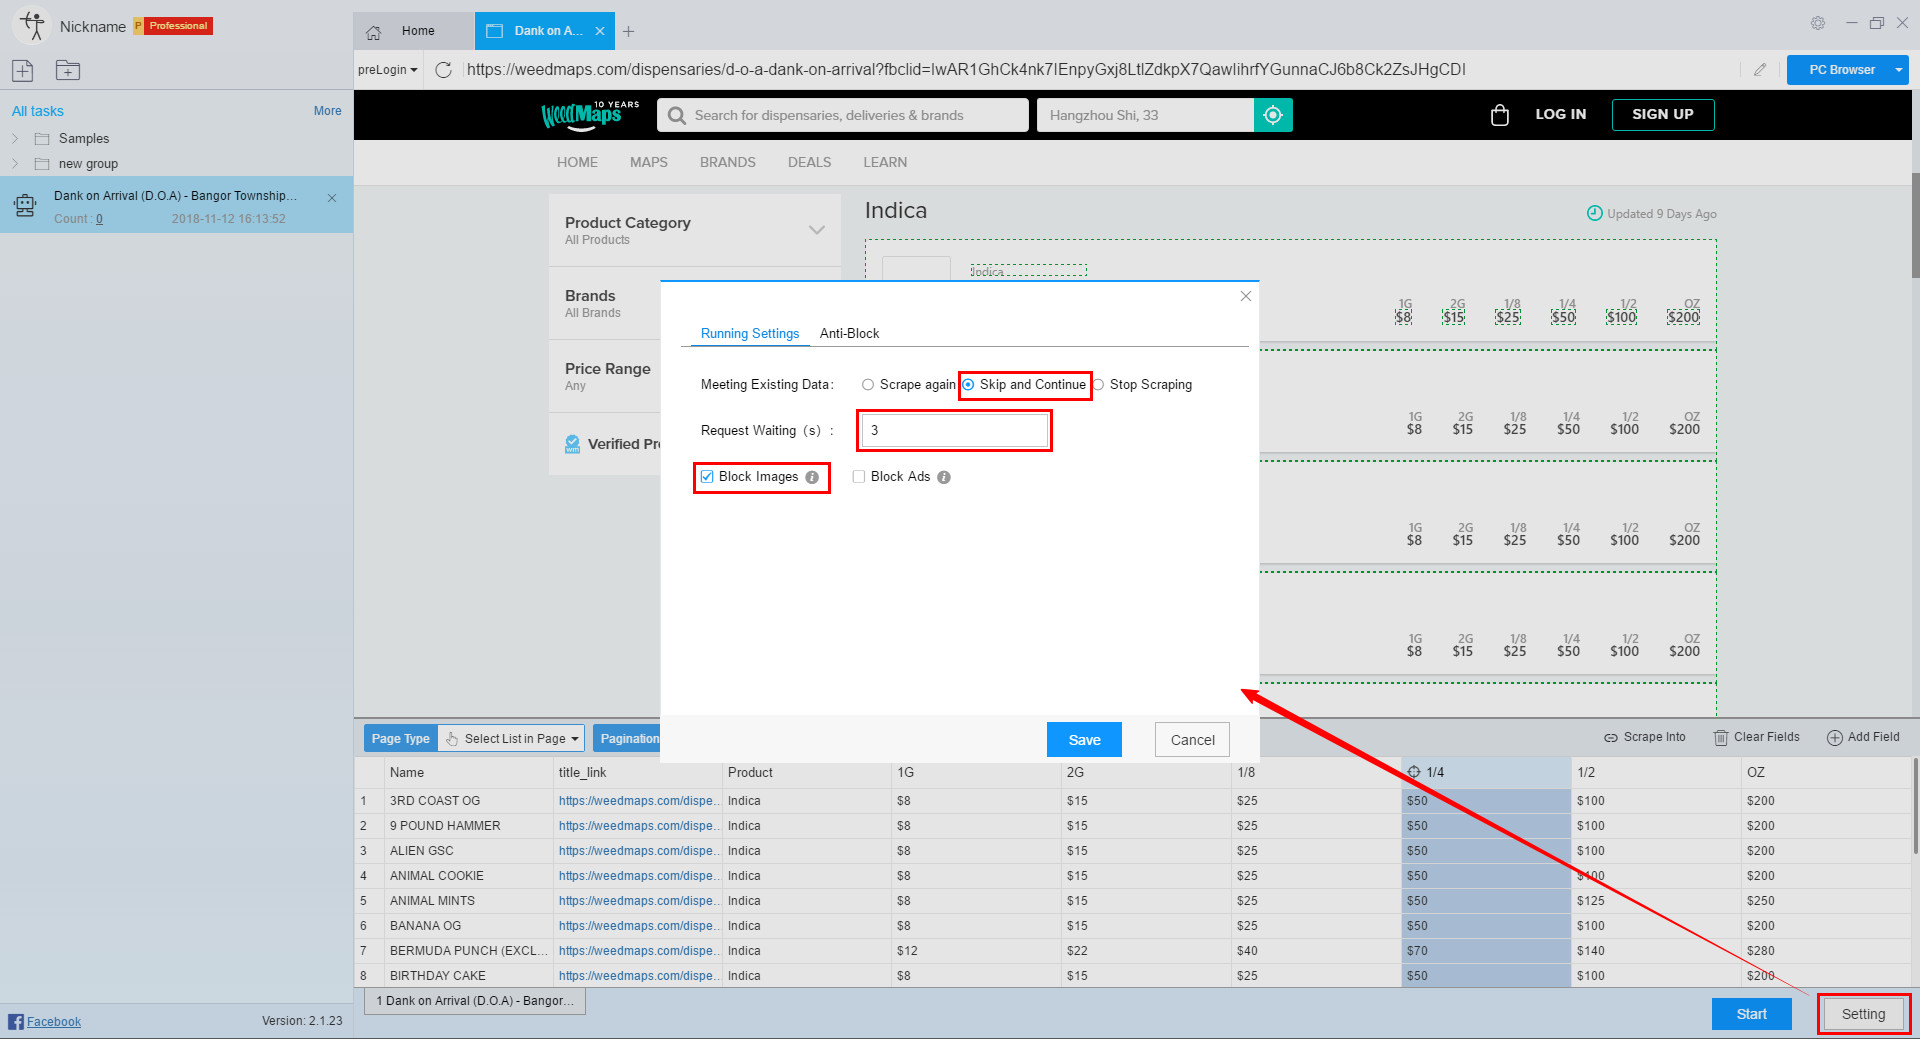The image size is (1920, 1039).
Task: Click the user avatar icon
Action: (x=32, y=26)
